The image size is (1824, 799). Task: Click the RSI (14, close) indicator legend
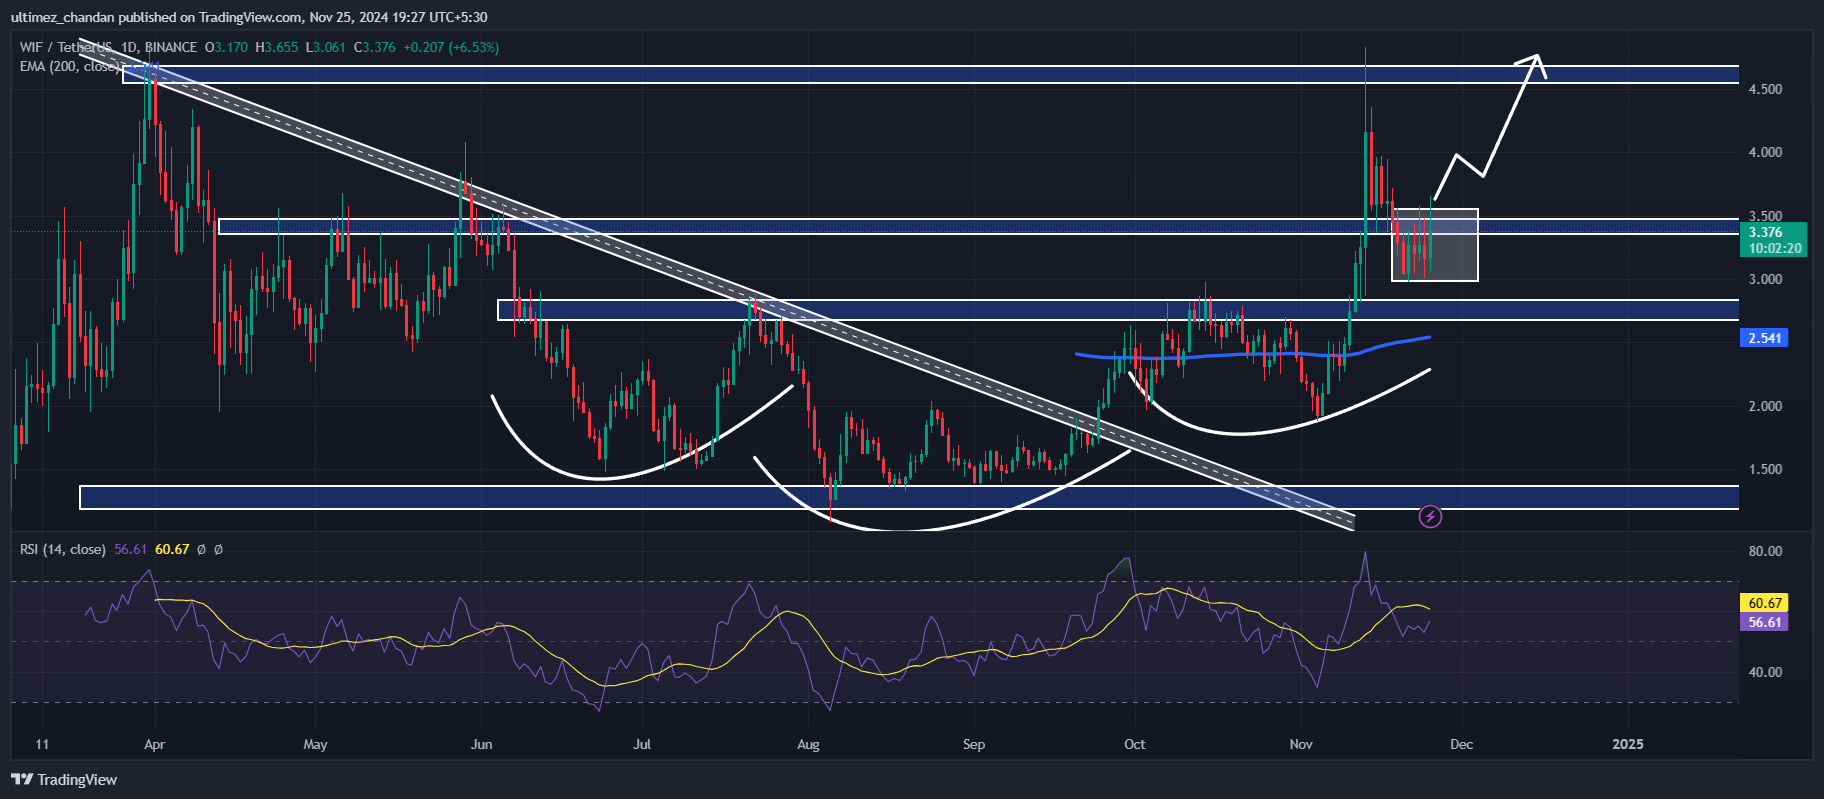coord(62,549)
